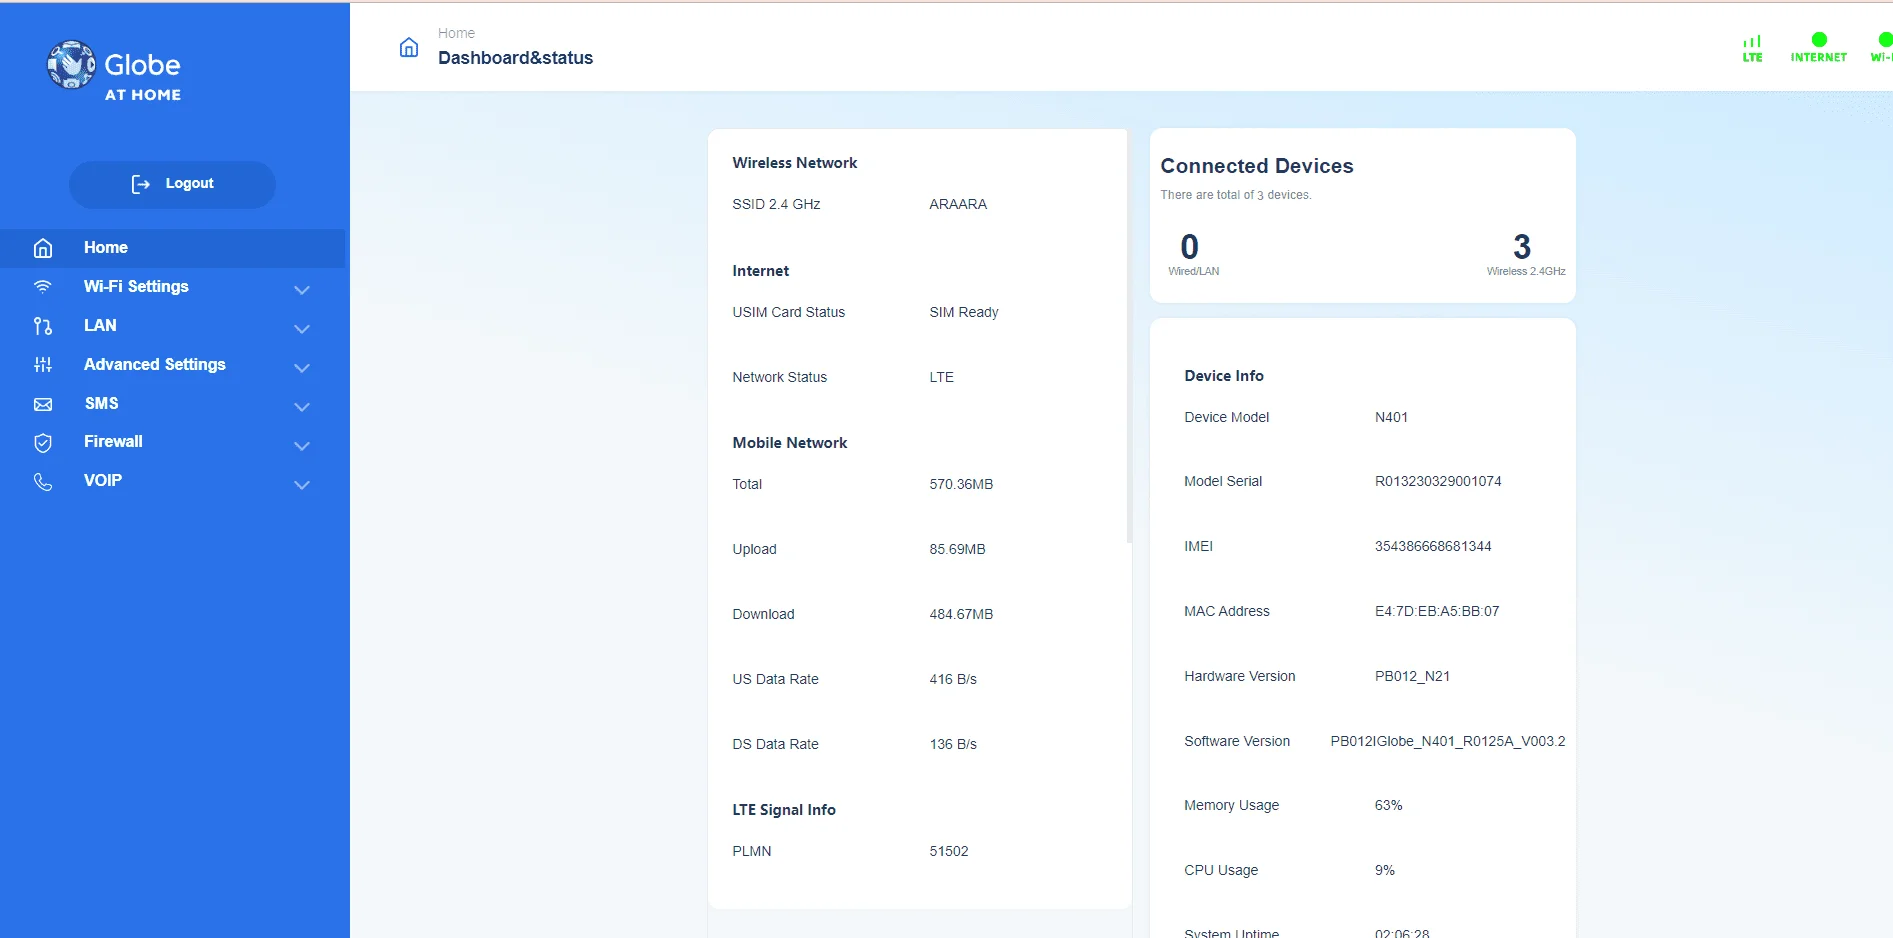Click the LTE signal bars status icon

(1752, 48)
